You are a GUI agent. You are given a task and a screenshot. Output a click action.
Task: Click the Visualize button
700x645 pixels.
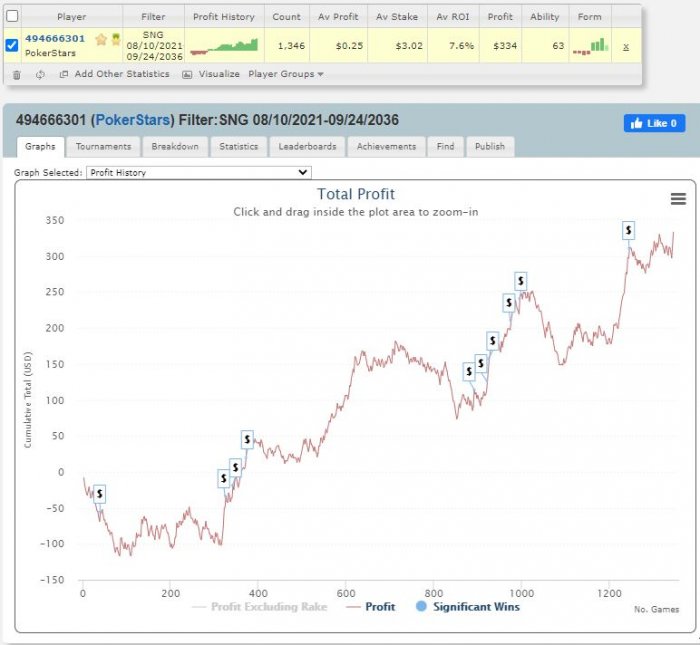click(211, 74)
